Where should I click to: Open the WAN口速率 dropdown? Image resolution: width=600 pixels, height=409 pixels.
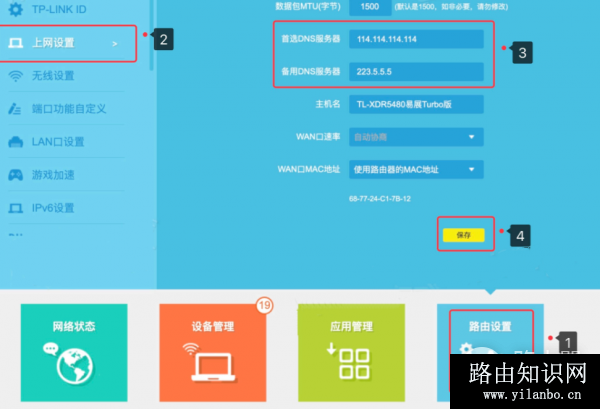click(x=416, y=137)
